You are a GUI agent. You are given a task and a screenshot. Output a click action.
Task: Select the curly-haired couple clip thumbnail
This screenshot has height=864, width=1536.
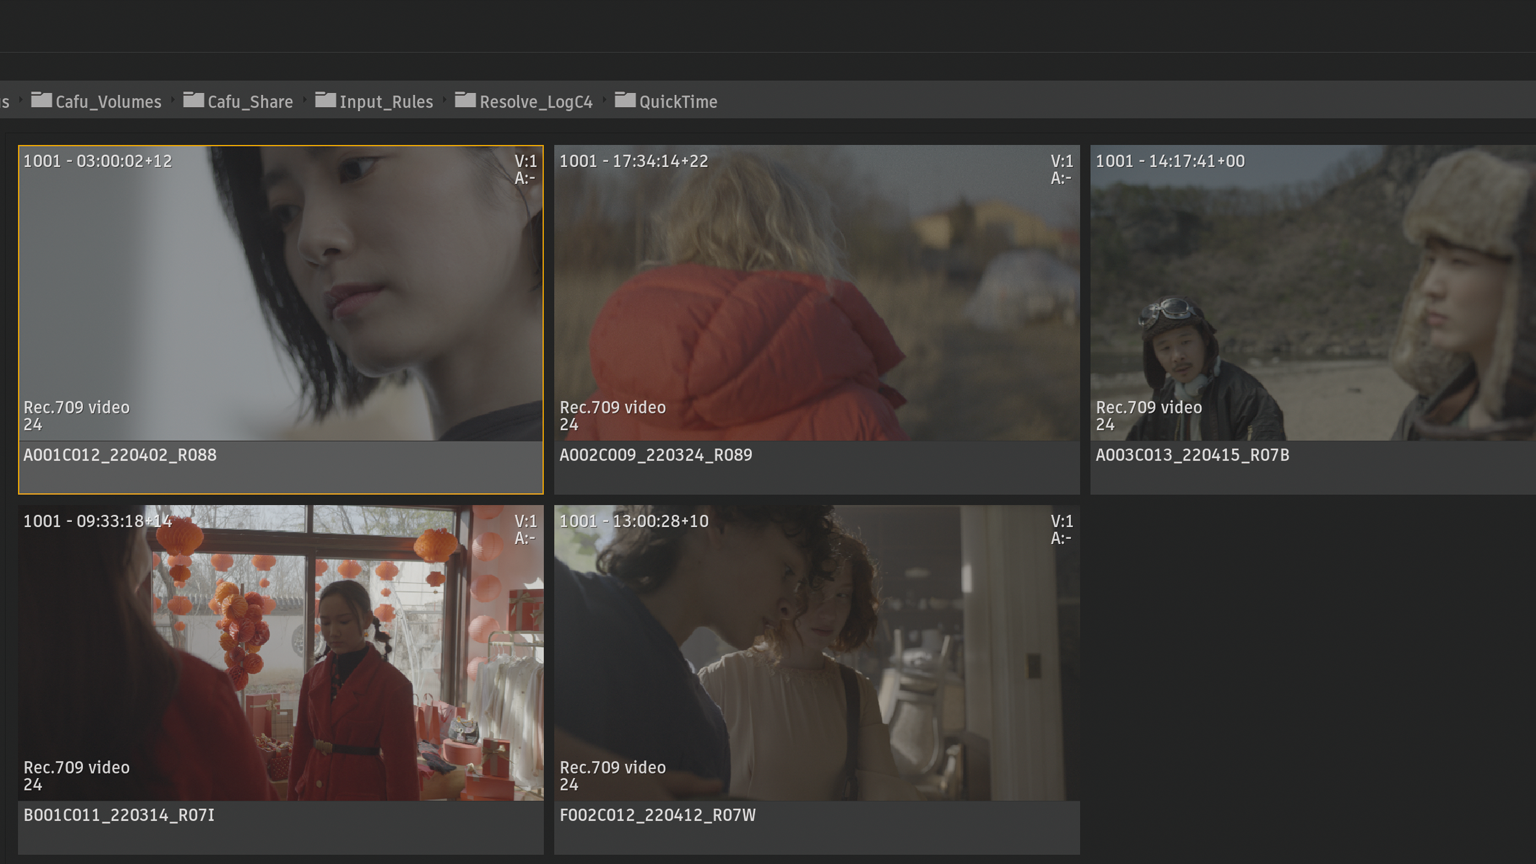coord(816,652)
